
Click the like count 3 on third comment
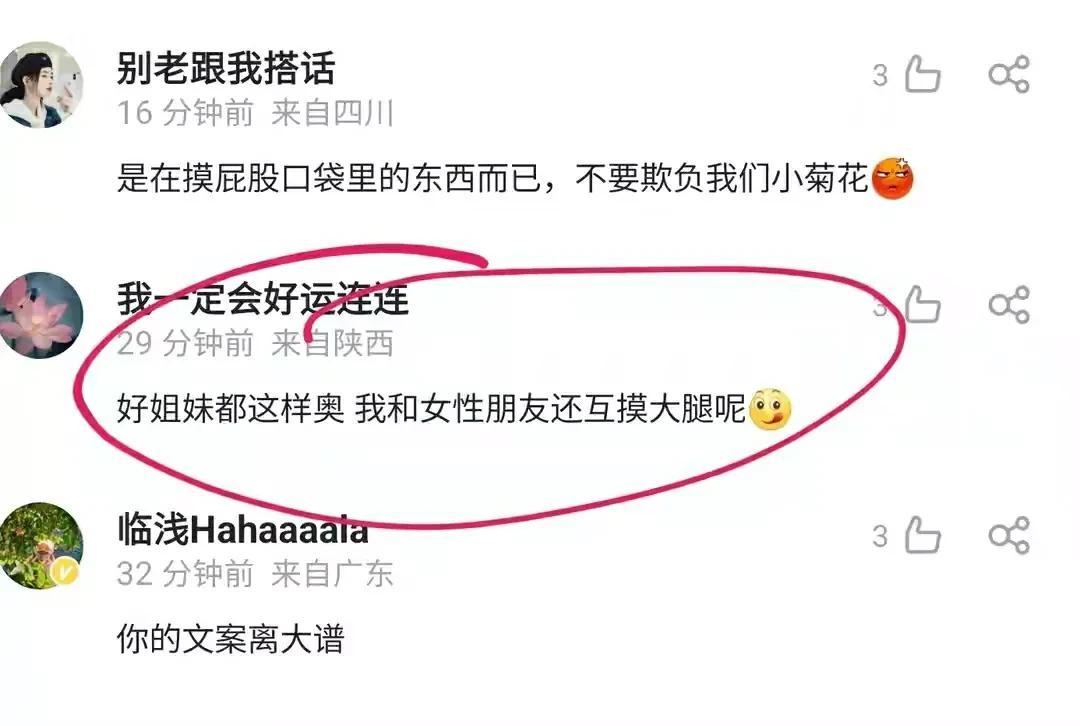click(x=880, y=537)
